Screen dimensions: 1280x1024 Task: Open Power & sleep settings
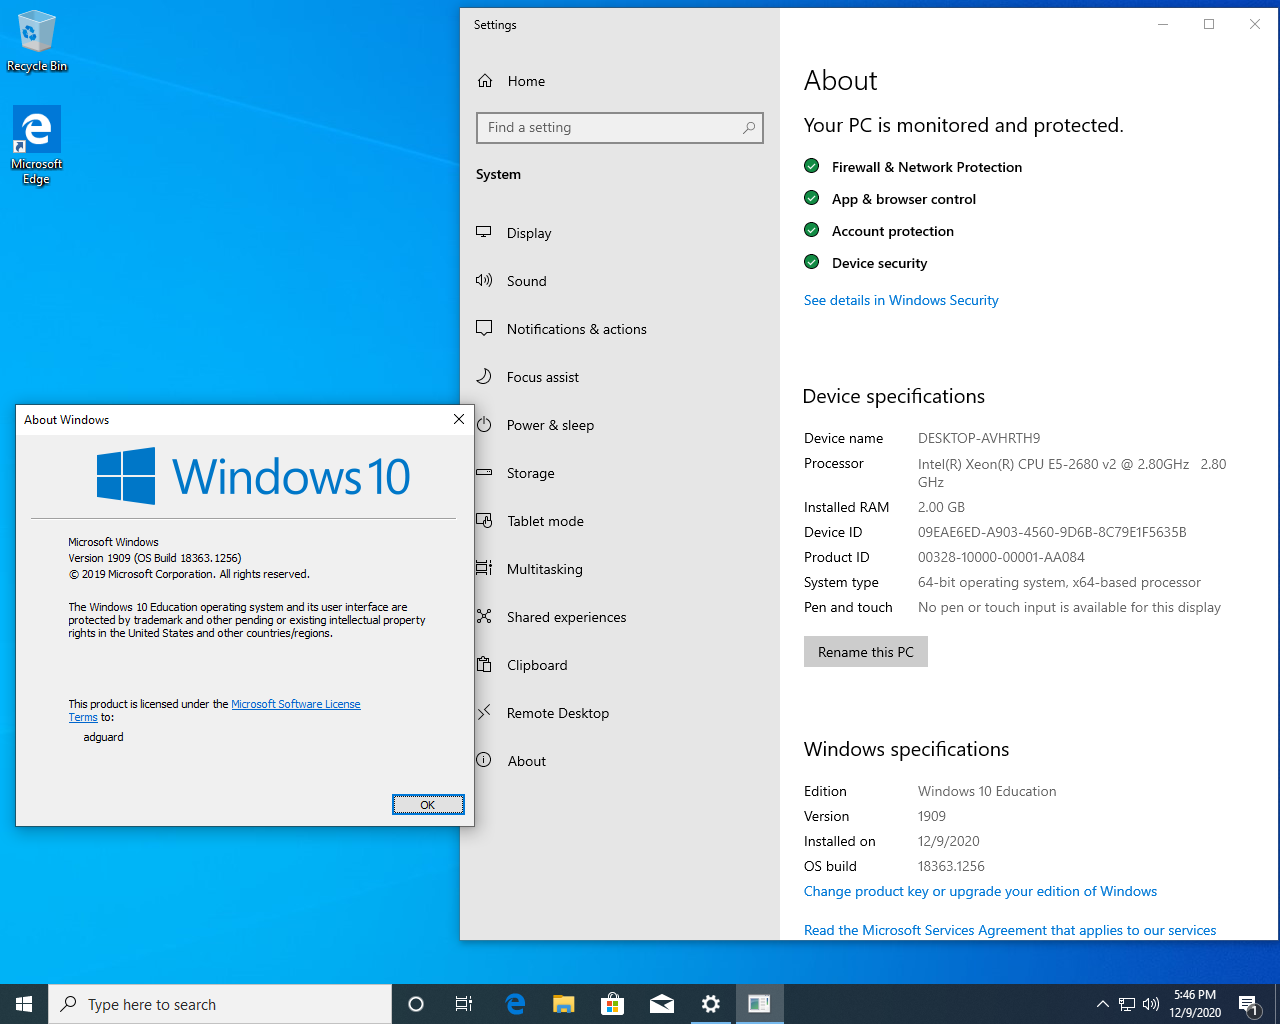[x=620, y=425]
